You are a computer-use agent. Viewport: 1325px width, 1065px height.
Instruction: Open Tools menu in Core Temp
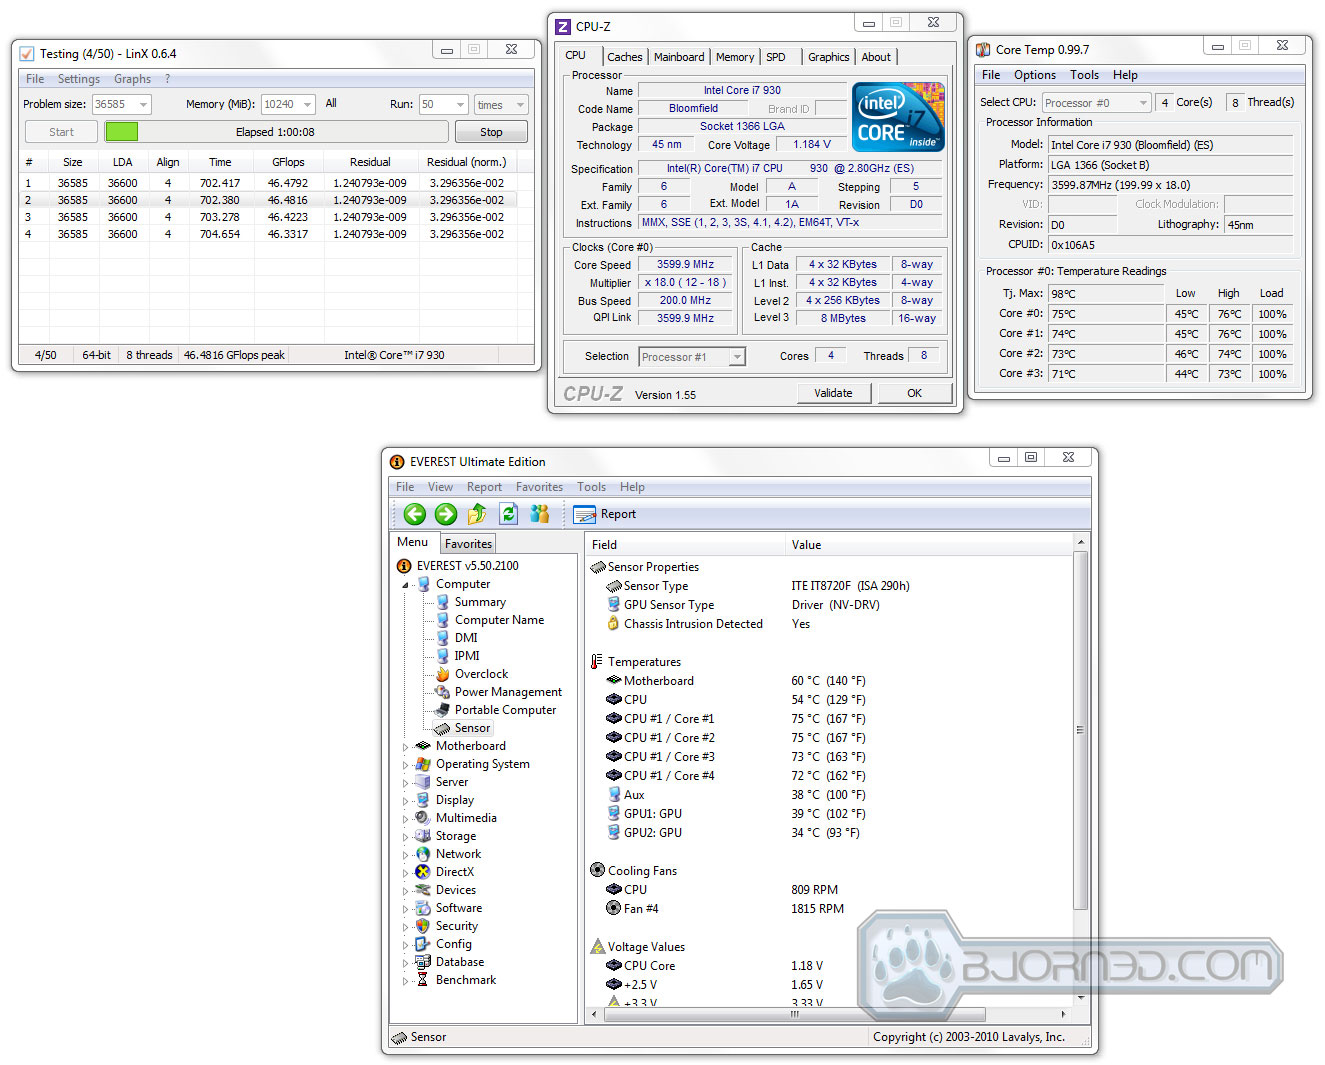1085,75
